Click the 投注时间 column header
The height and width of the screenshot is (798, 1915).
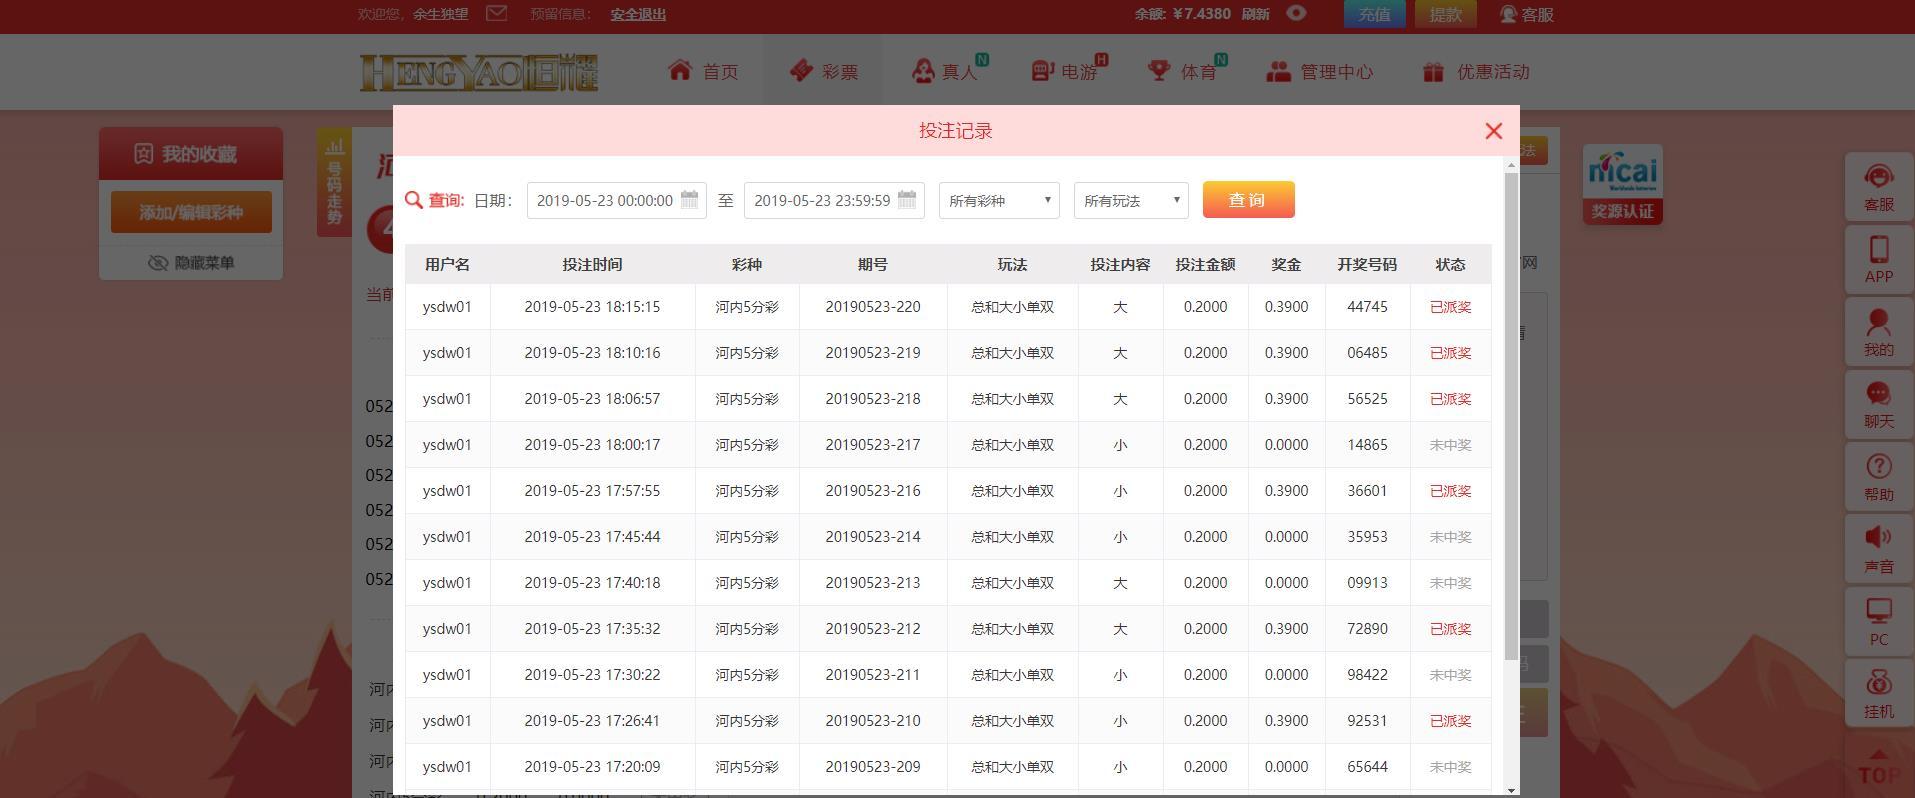click(x=592, y=264)
